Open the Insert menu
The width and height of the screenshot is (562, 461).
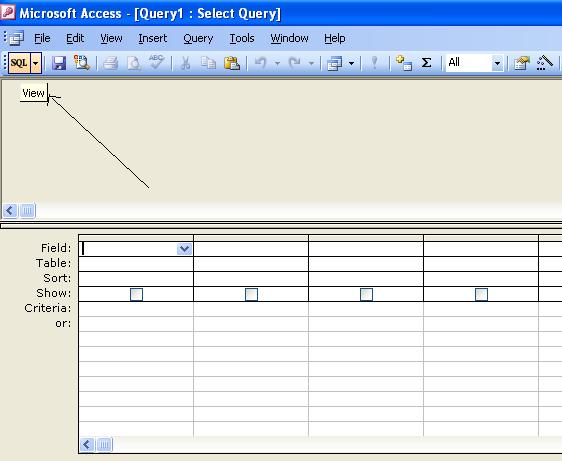click(153, 38)
